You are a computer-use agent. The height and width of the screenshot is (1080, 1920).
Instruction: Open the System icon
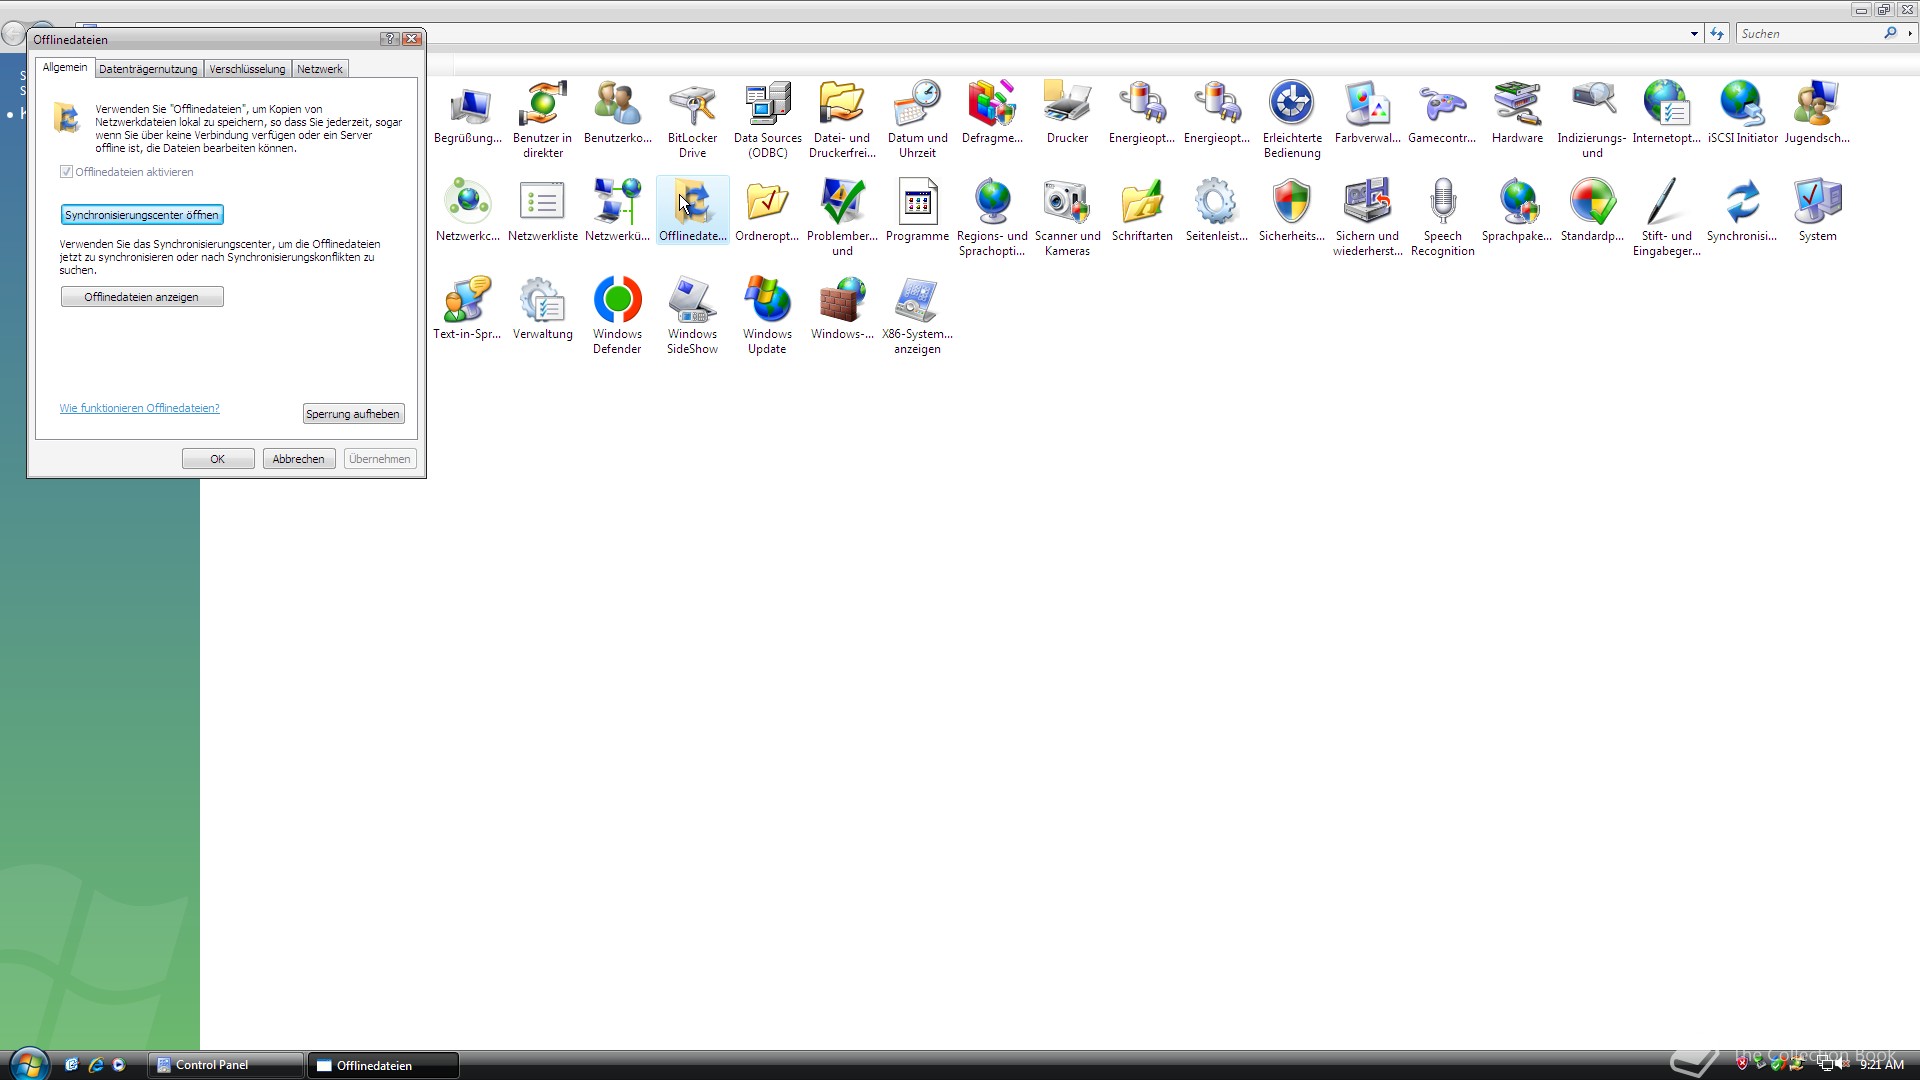tap(1817, 212)
